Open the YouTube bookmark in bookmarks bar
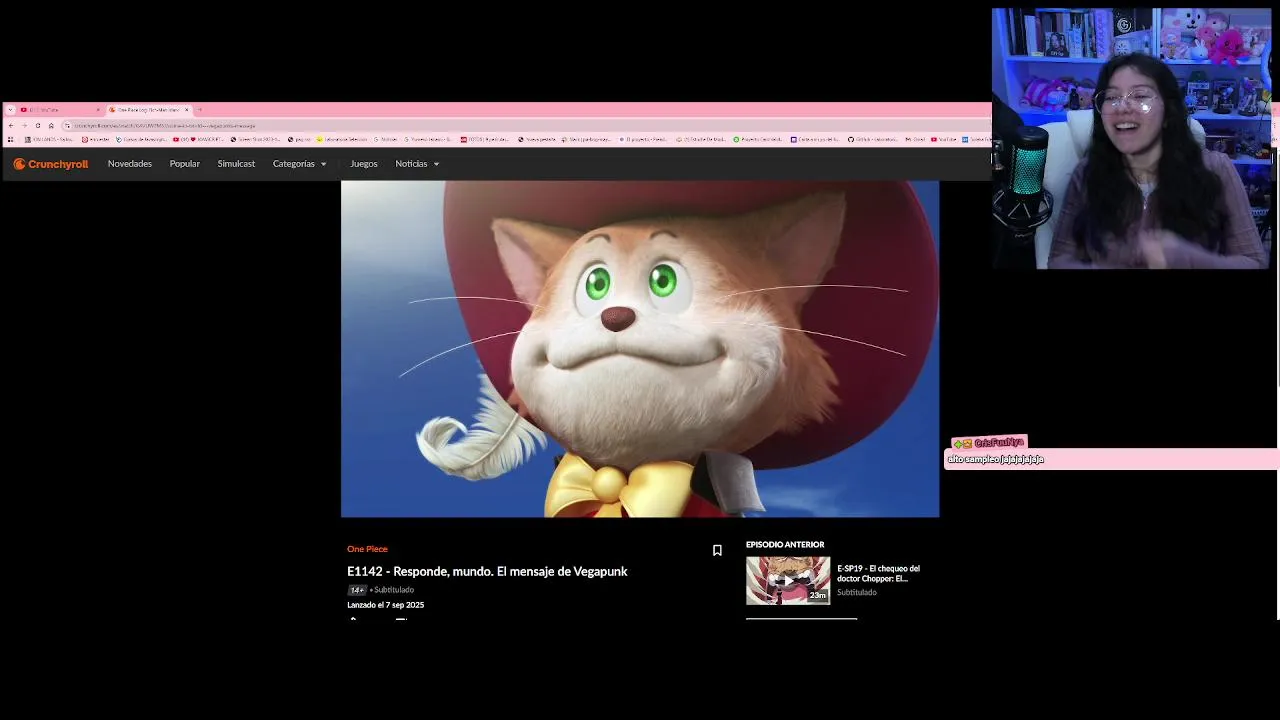 (x=944, y=139)
